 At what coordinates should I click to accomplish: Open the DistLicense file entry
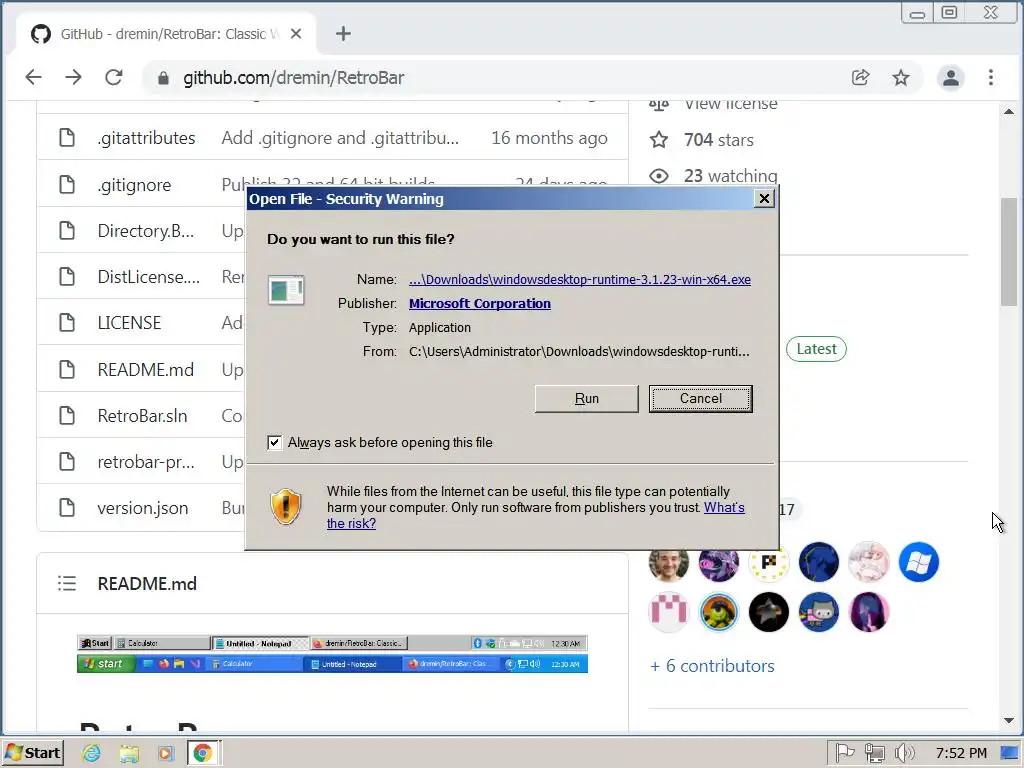click(x=148, y=277)
